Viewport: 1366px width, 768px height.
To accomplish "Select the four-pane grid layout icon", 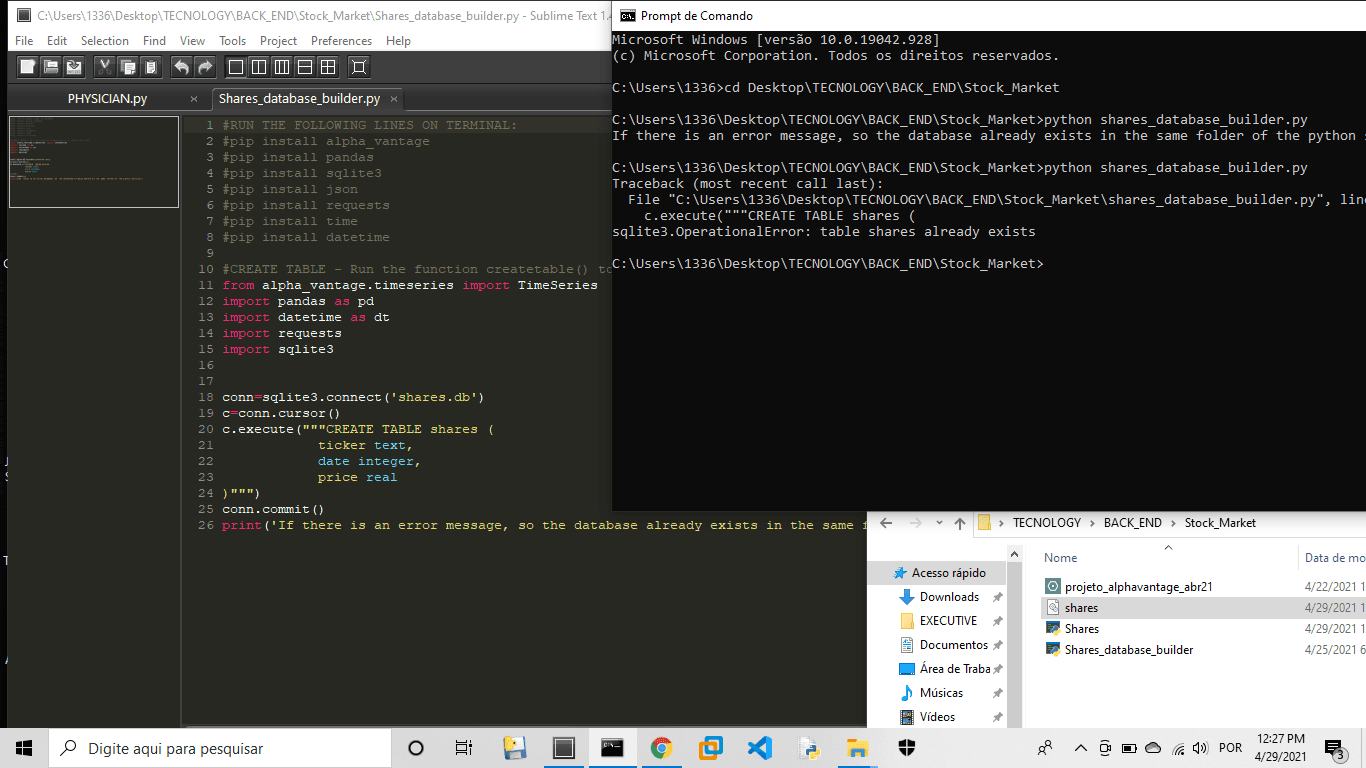I will pyautogui.click(x=328, y=67).
